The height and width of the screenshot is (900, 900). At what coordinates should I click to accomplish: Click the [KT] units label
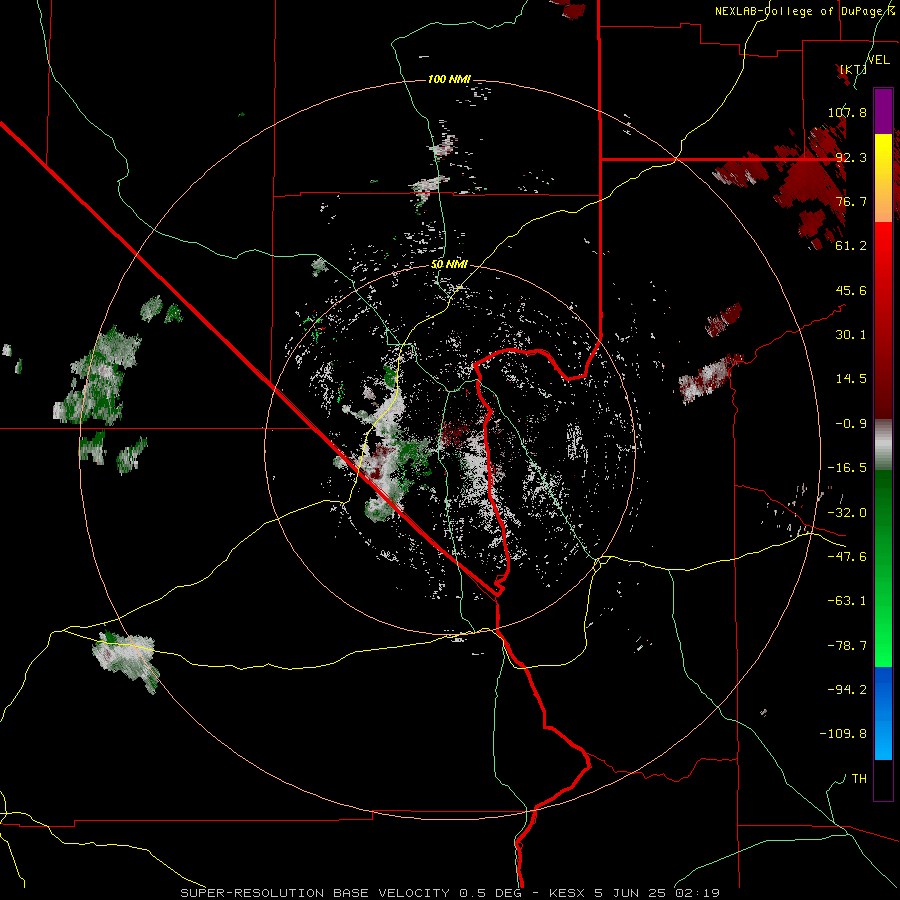(853, 69)
